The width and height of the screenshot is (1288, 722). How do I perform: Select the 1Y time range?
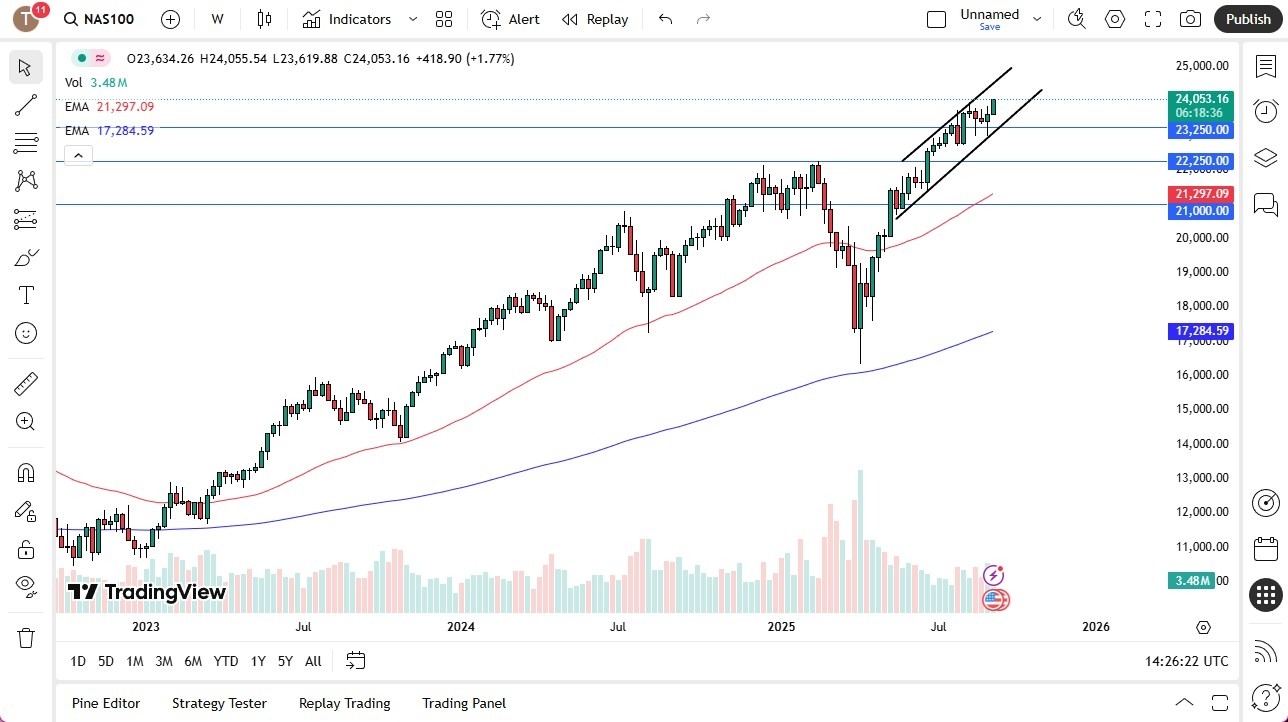tap(258, 661)
